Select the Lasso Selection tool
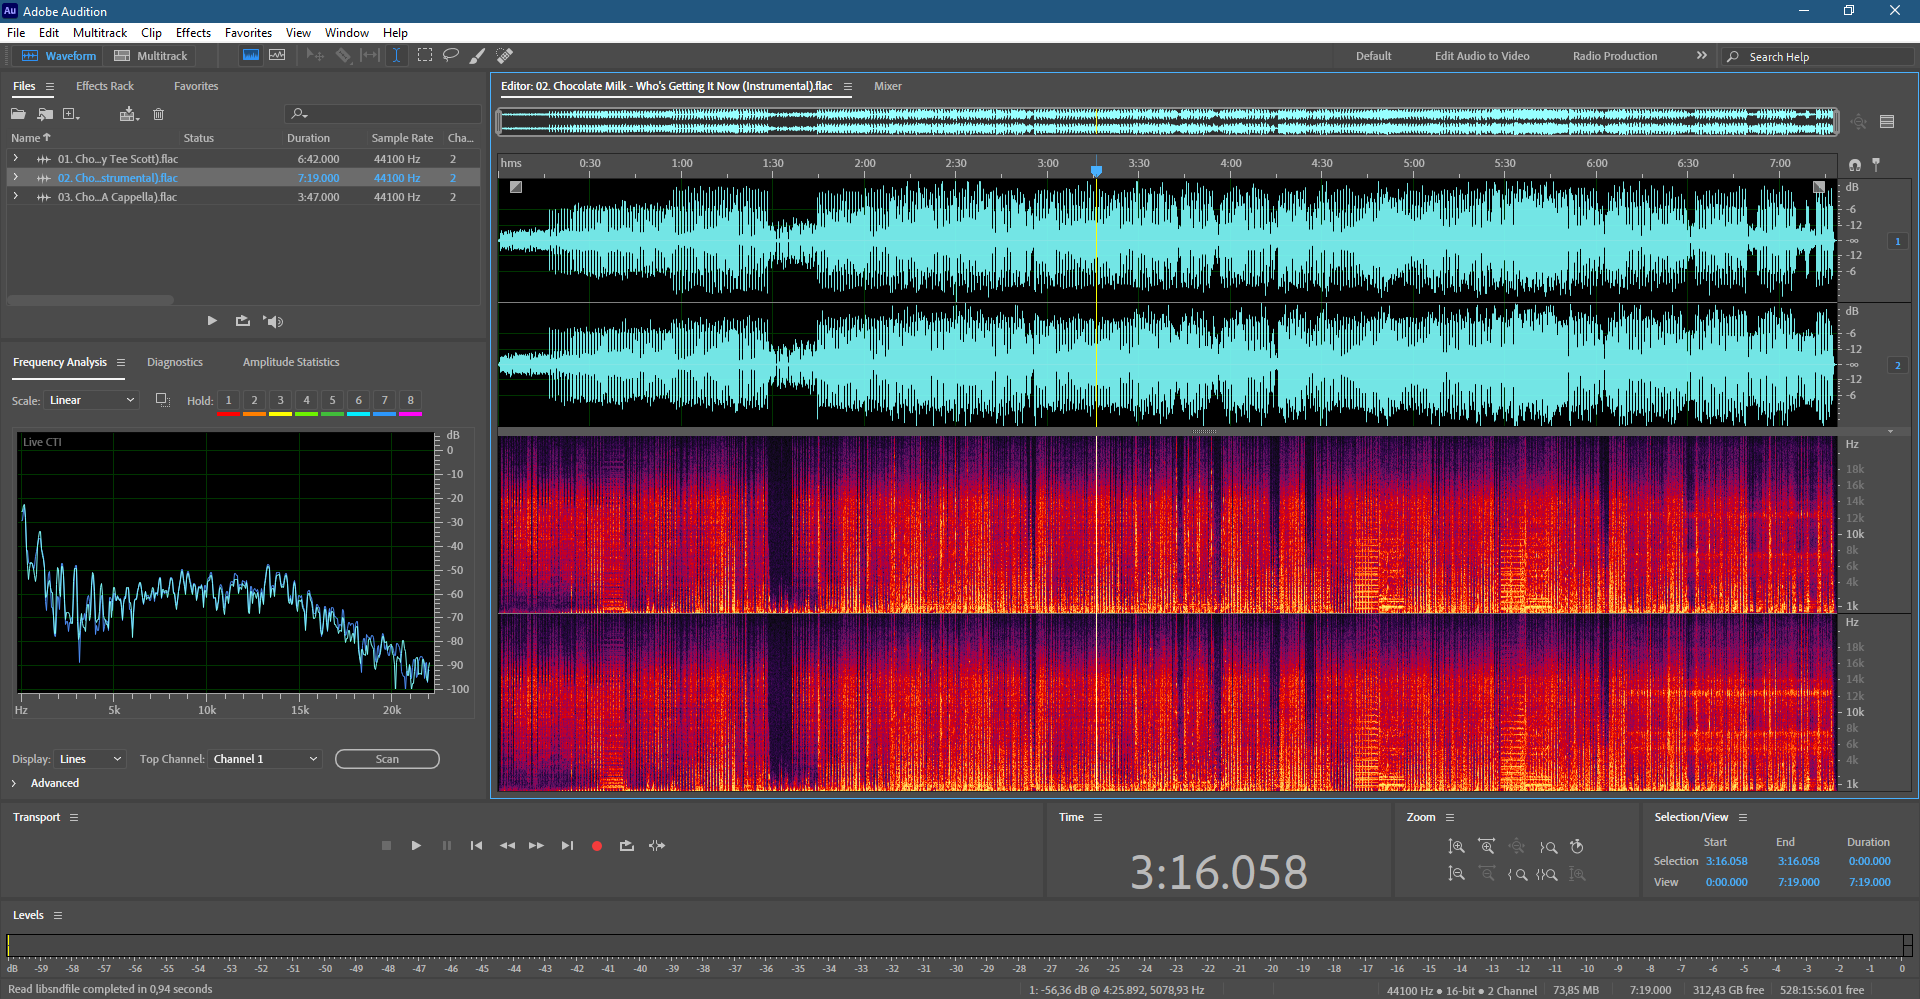This screenshot has width=1920, height=999. pyautogui.click(x=451, y=55)
